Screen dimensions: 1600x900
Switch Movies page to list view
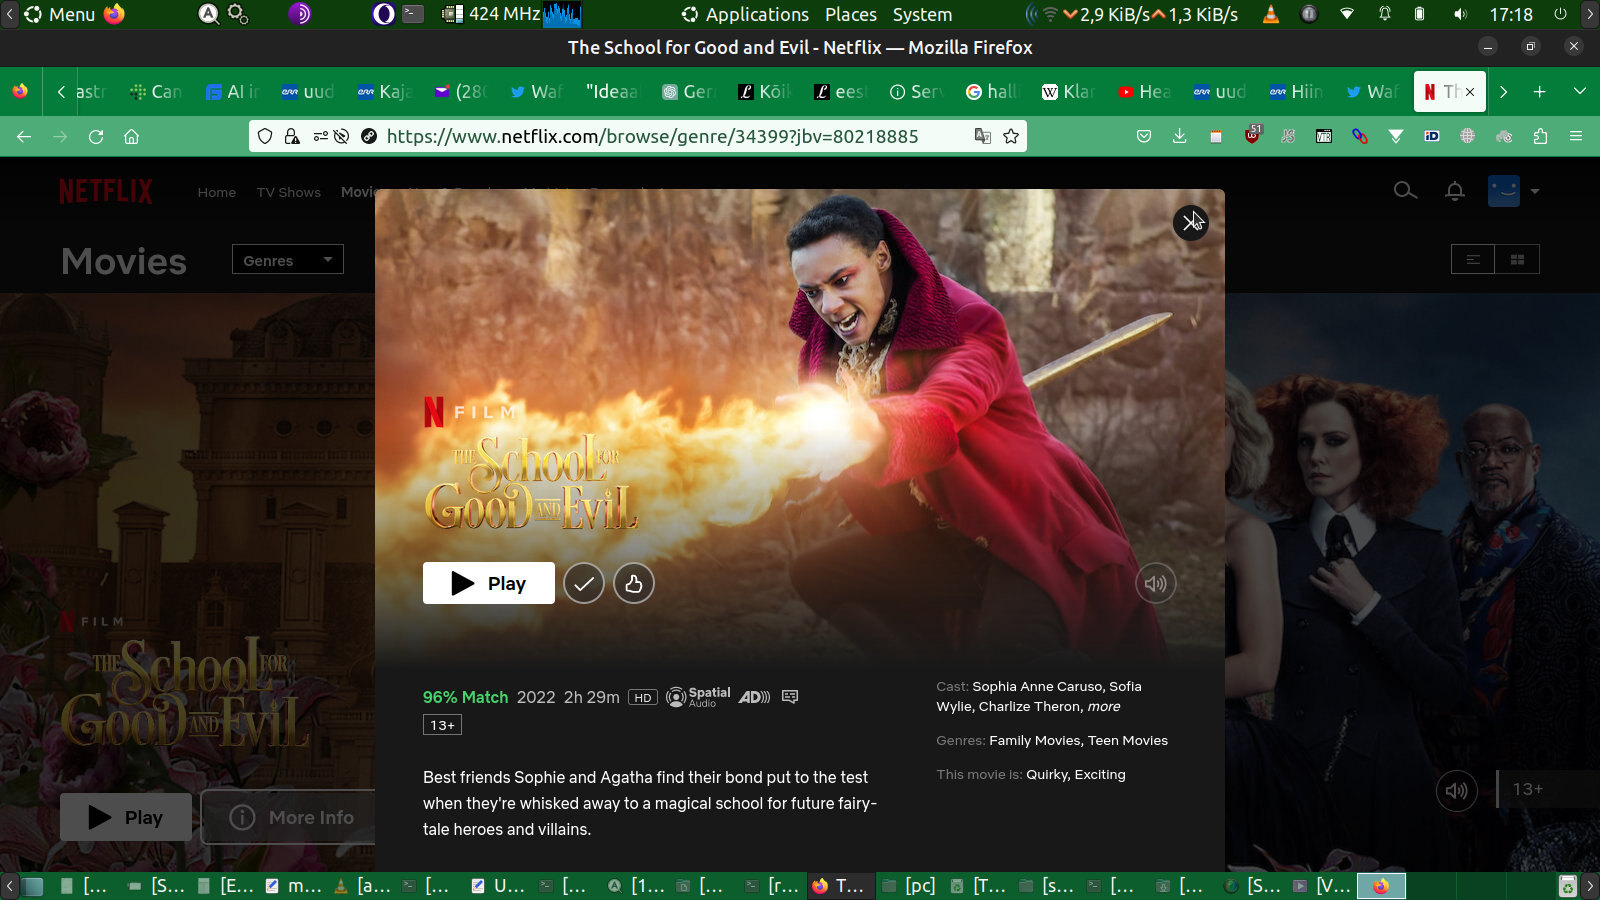coord(1473,260)
